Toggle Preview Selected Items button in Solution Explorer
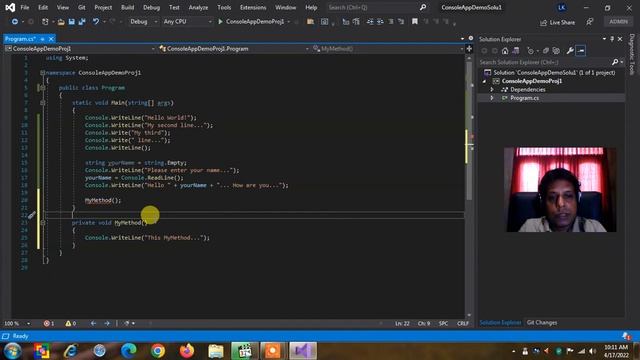Image resolution: width=640 pixels, height=360 pixels. [x=581, y=51]
